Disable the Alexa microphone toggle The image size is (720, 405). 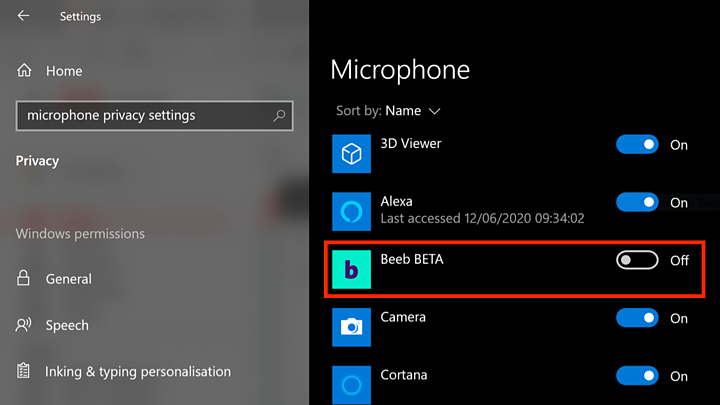click(x=637, y=202)
